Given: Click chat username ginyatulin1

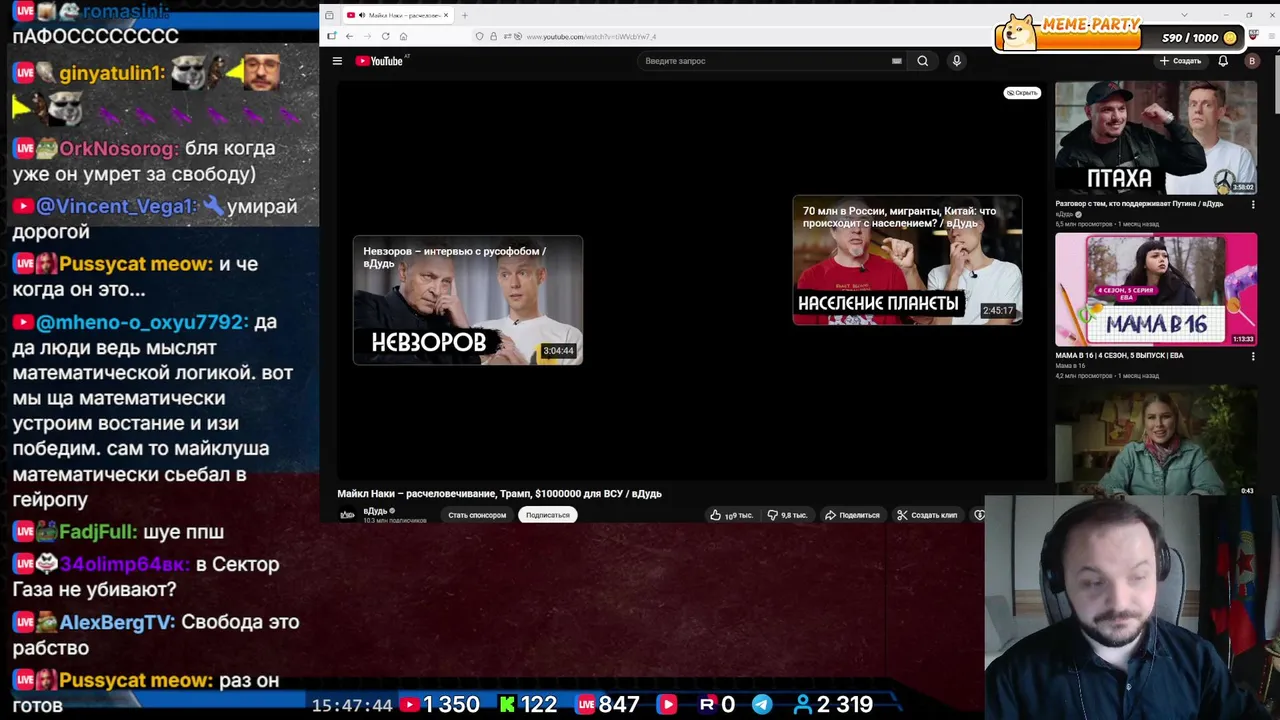Looking at the screenshot, I should click(112, 73).
